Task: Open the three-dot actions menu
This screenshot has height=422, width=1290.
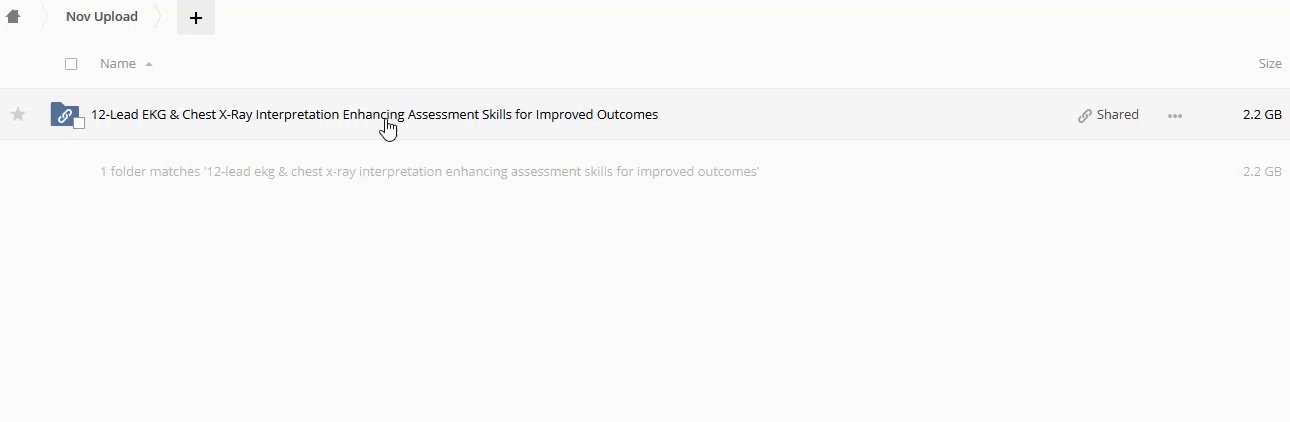Action: click(1175, 115)
